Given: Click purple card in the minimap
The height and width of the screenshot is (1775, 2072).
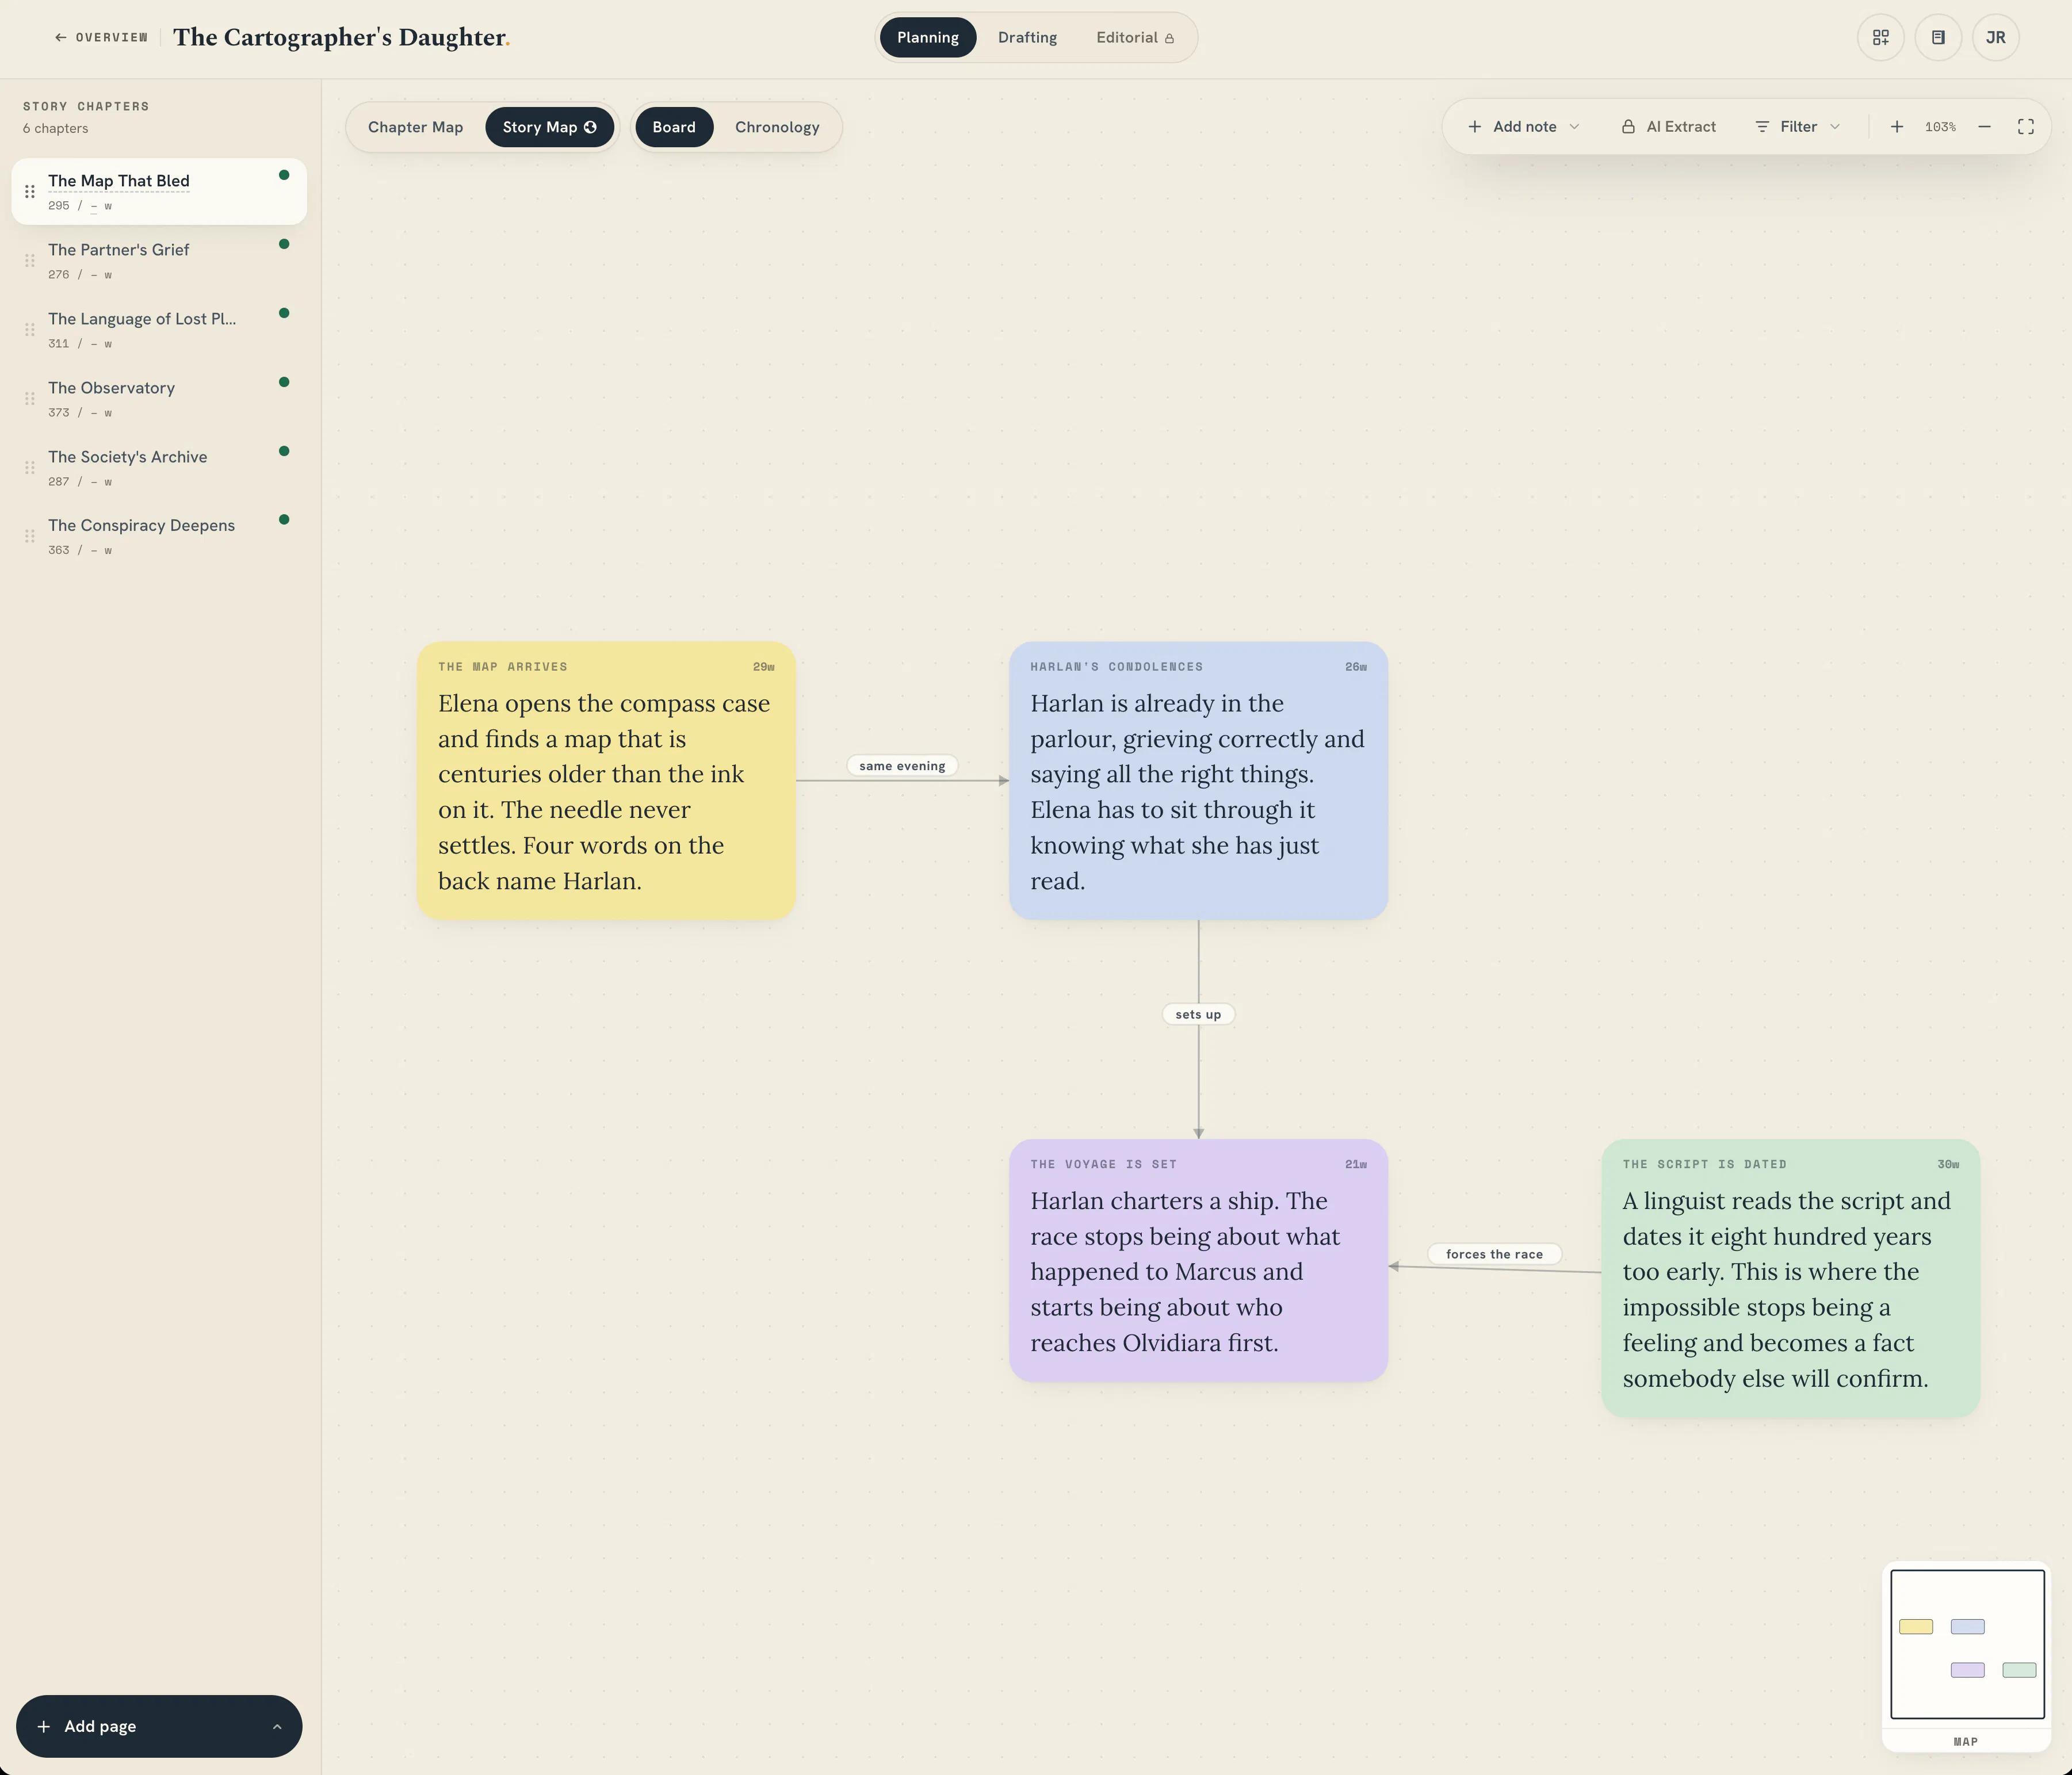Looking at the screenshot, I should (x=1967, y=1670).
